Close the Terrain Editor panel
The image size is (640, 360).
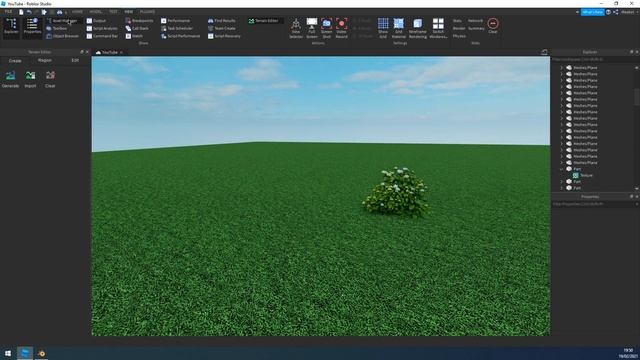pyautogui.click(x=87, y=52)
